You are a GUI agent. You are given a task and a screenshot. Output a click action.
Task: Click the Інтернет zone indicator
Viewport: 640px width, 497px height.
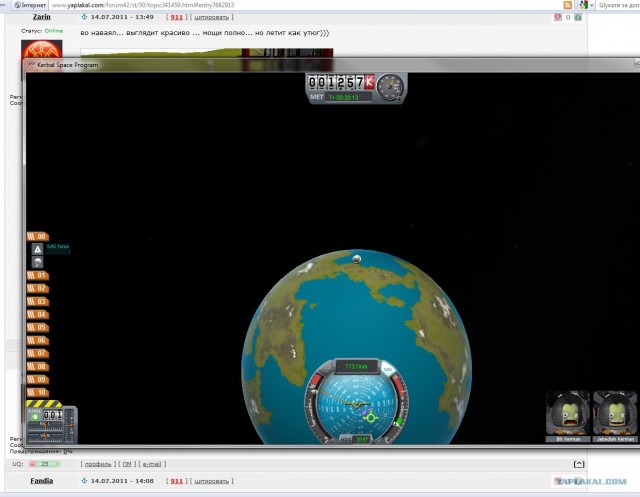point(30,5)
